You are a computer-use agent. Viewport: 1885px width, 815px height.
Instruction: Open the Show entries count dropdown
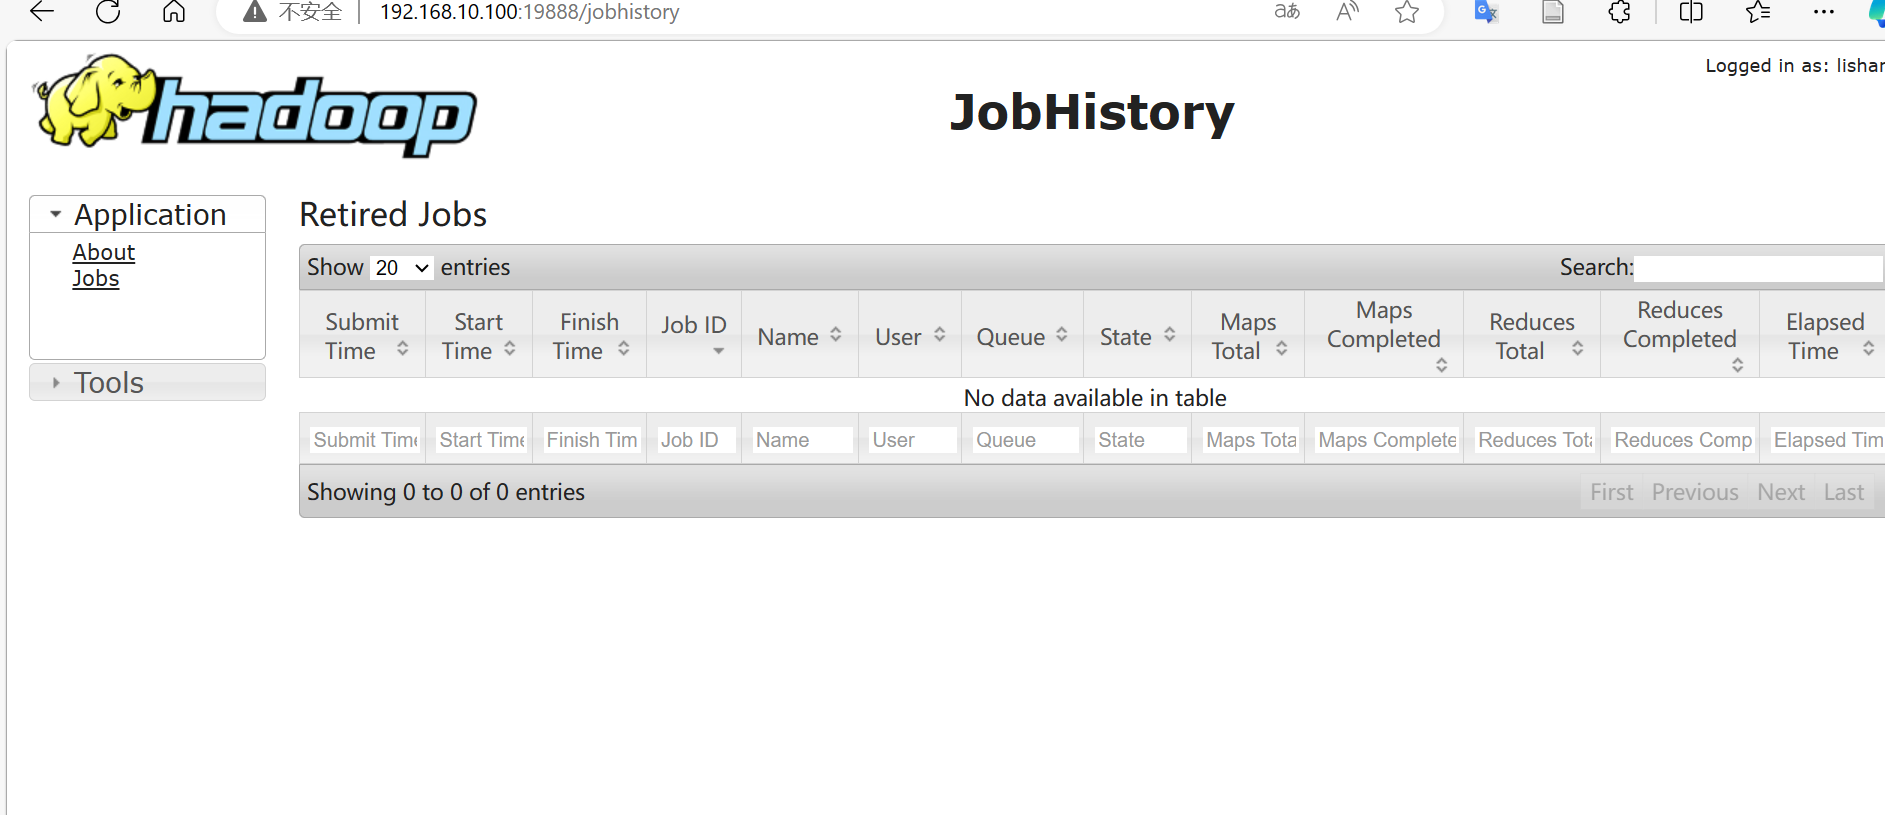401,267
